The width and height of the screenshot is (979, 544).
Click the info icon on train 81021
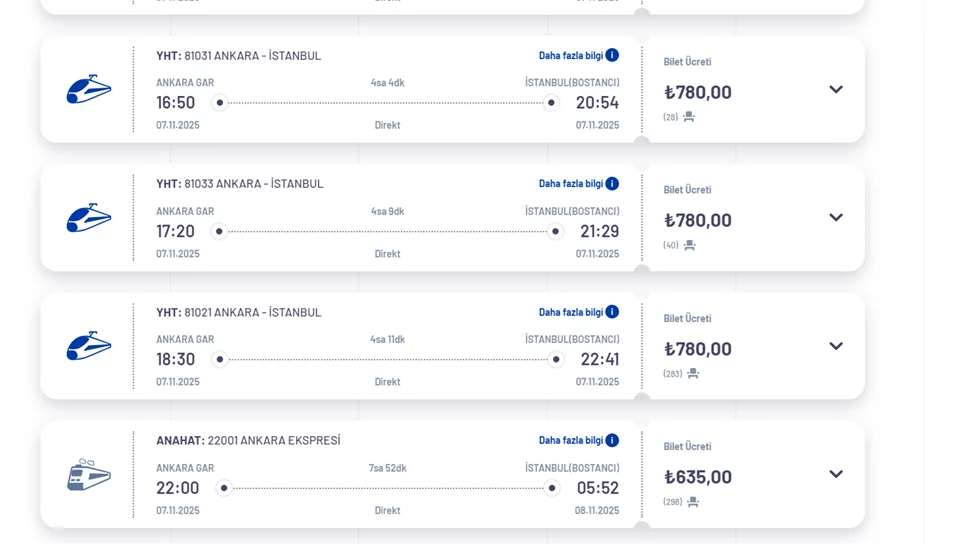(612, 312)
